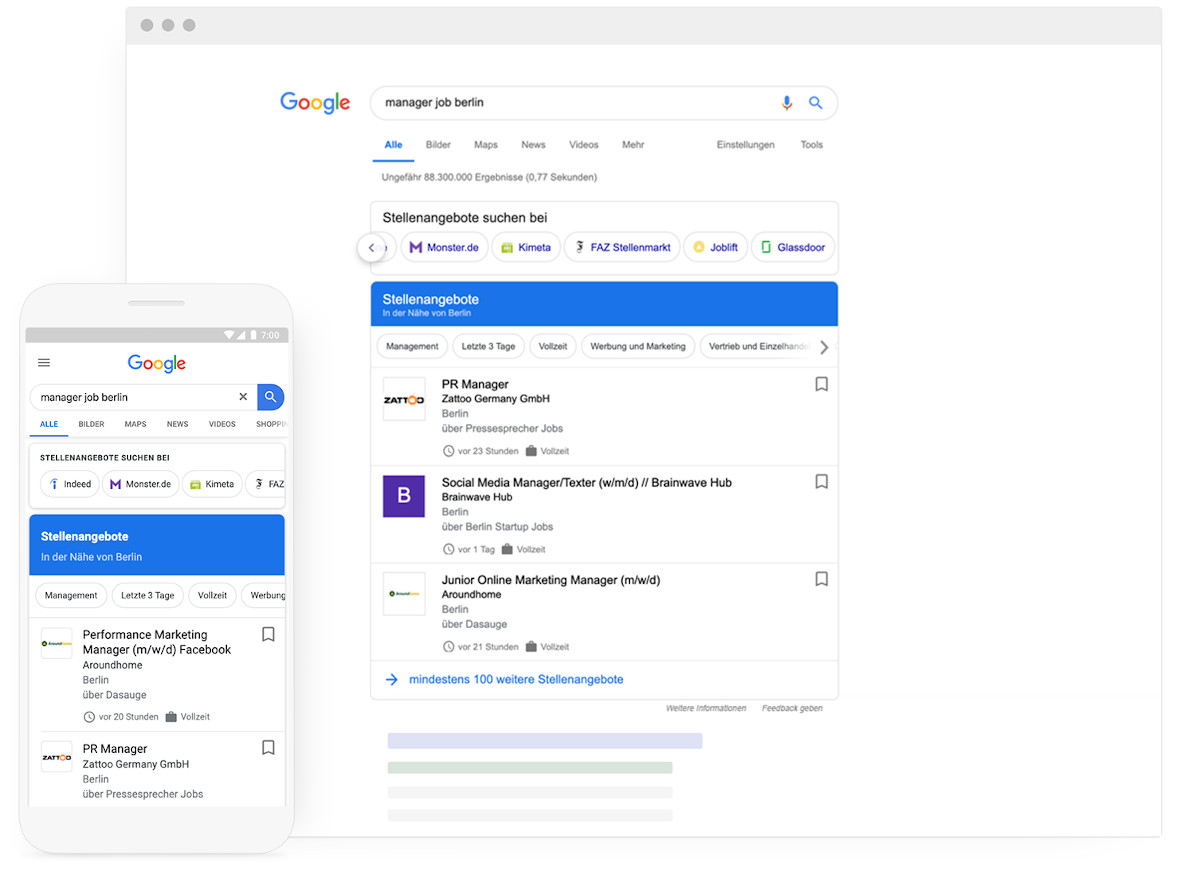
Task: Bookmark the PR Manager job listing
Action: point(821,384)
